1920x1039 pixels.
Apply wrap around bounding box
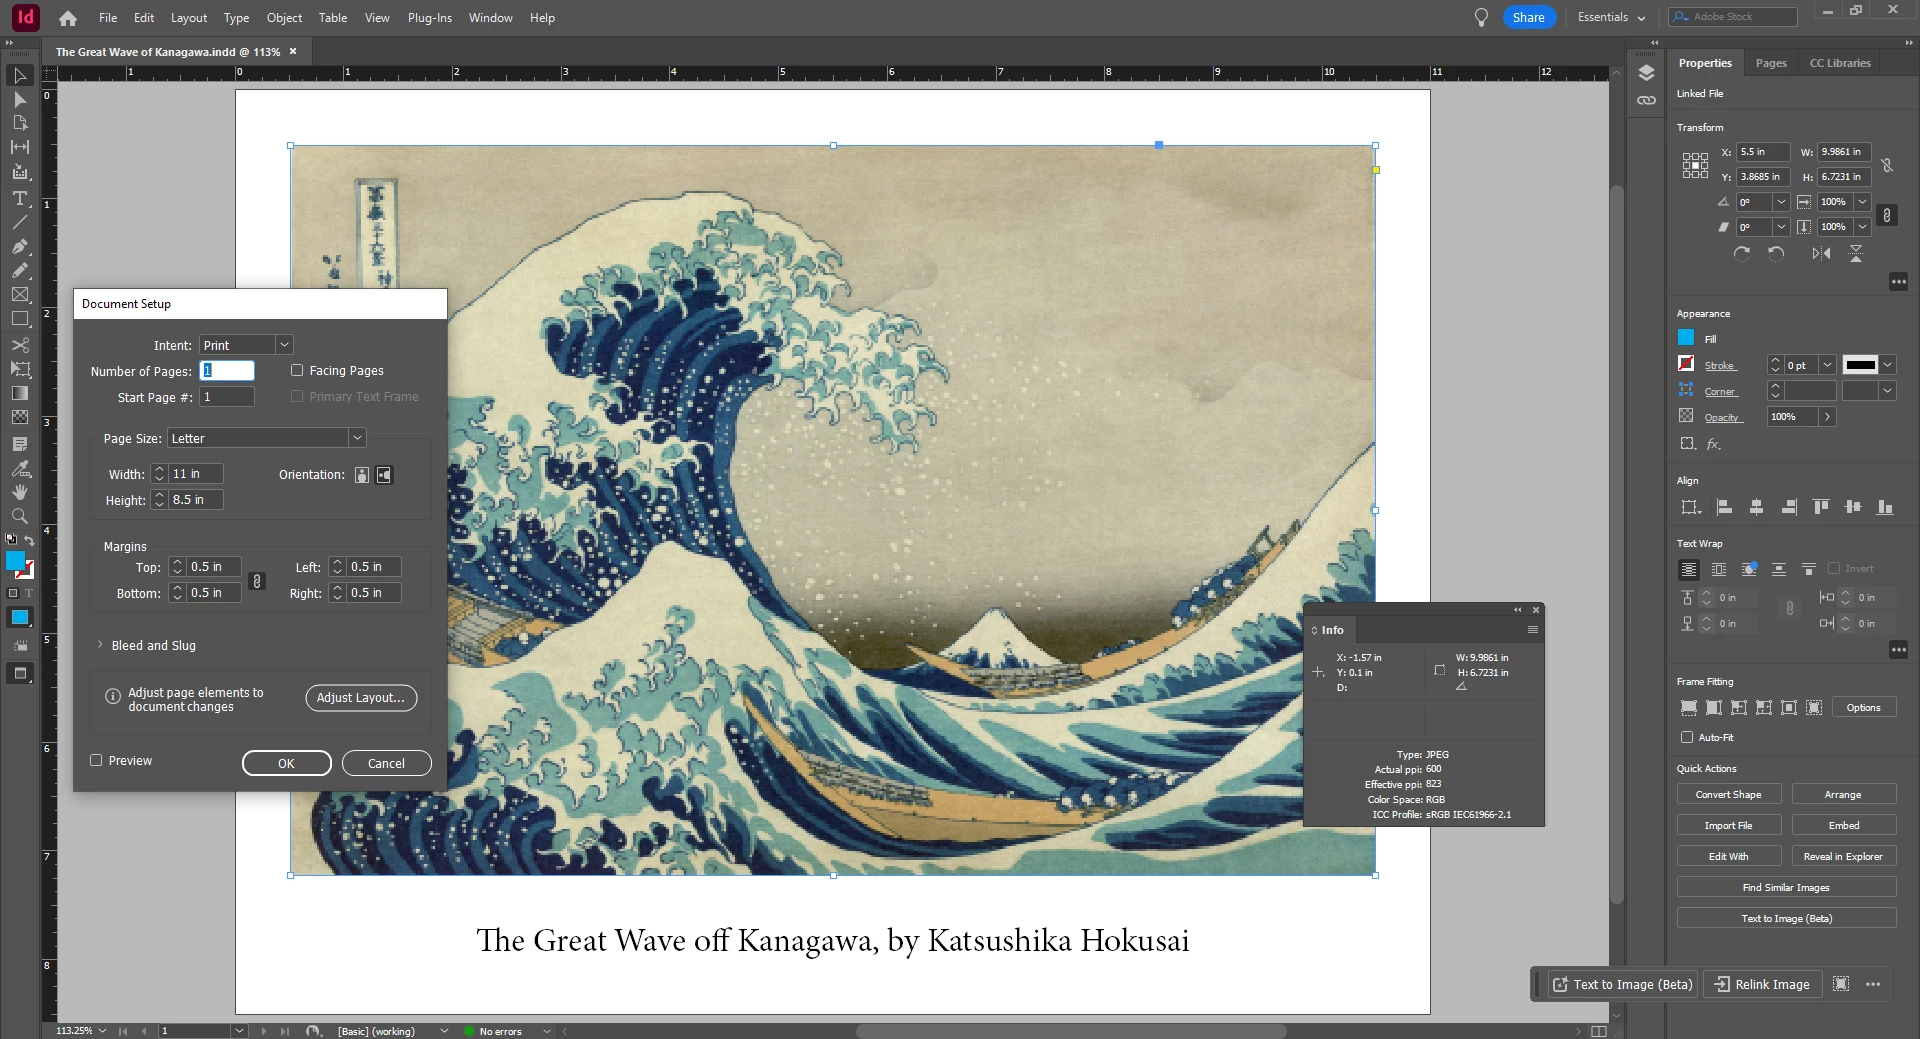click(x=1719, y=570)
